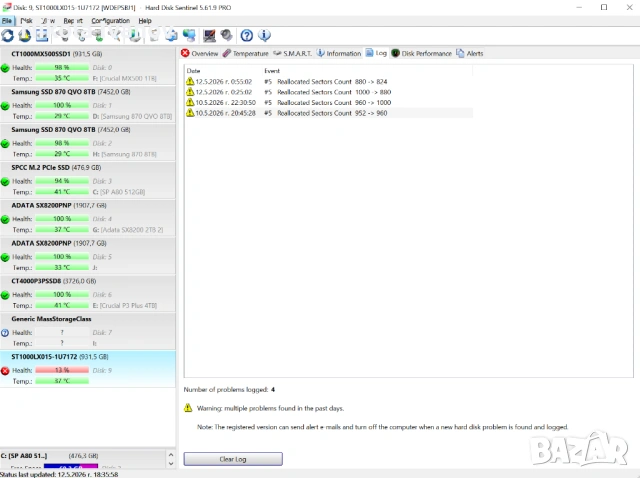Click the 'Status last updated' status bar text

[x=59, y=474]
